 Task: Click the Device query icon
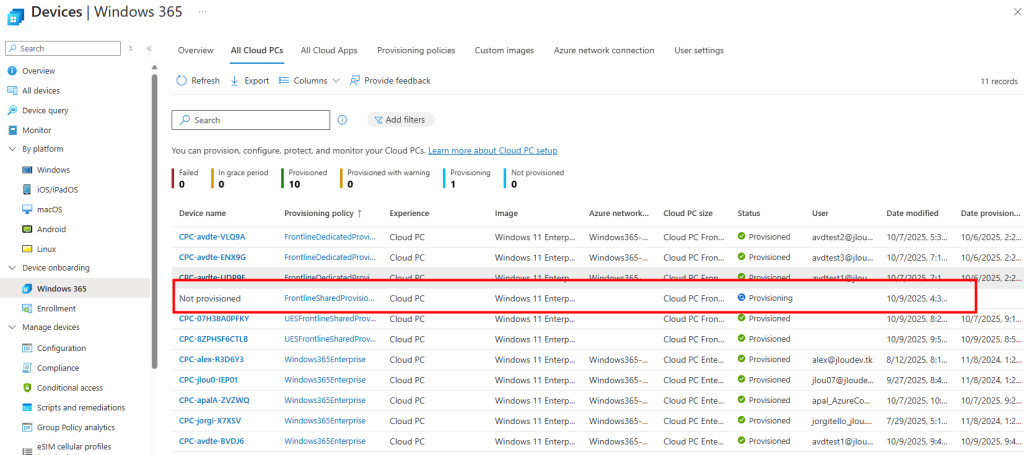pos(13,110)
